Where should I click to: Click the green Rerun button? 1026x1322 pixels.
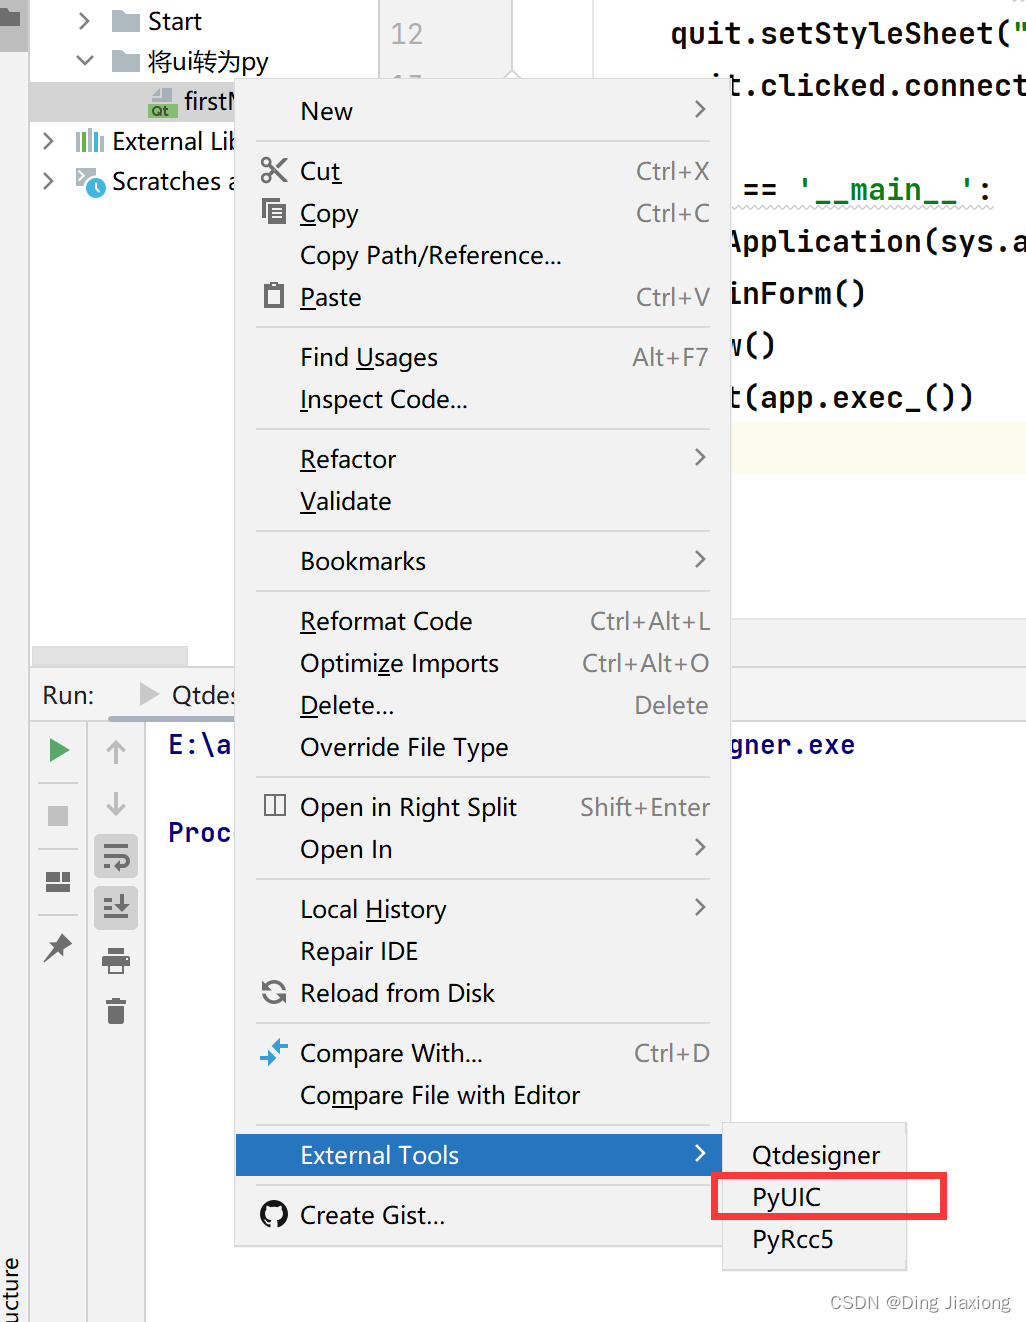[59, 750]
